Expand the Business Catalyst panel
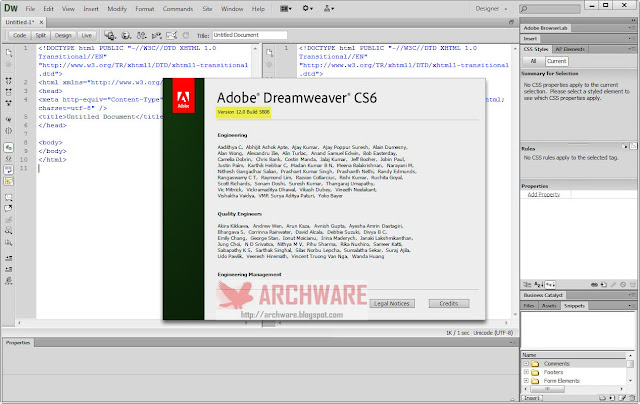This screenshot has height=404, width=640. (543, 295)
